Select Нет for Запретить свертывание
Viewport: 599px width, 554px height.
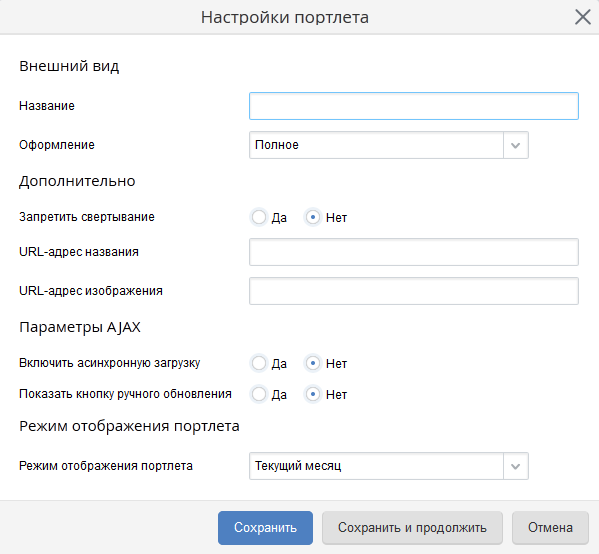(313, 217)
